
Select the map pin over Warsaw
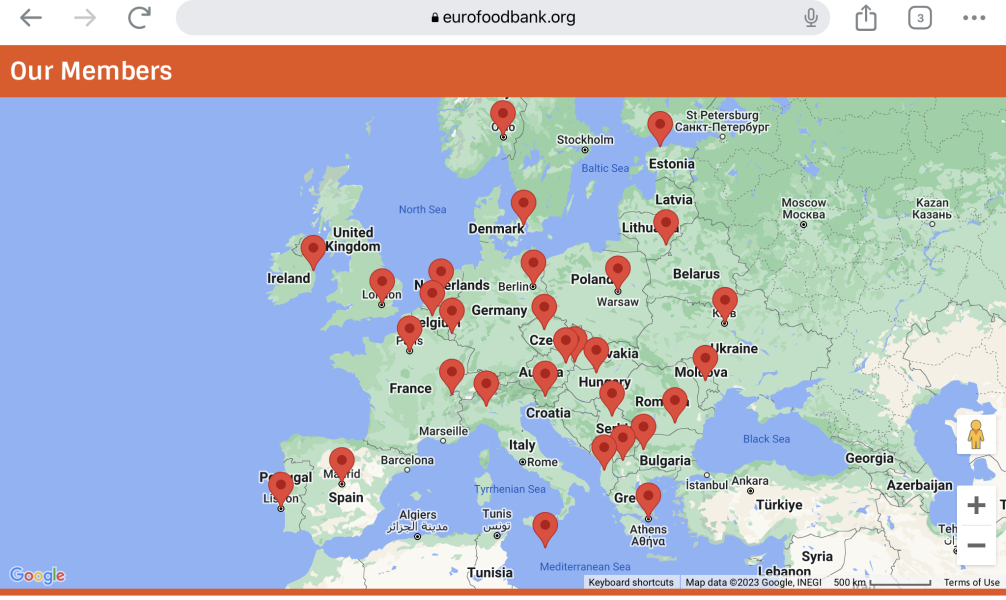618,273
